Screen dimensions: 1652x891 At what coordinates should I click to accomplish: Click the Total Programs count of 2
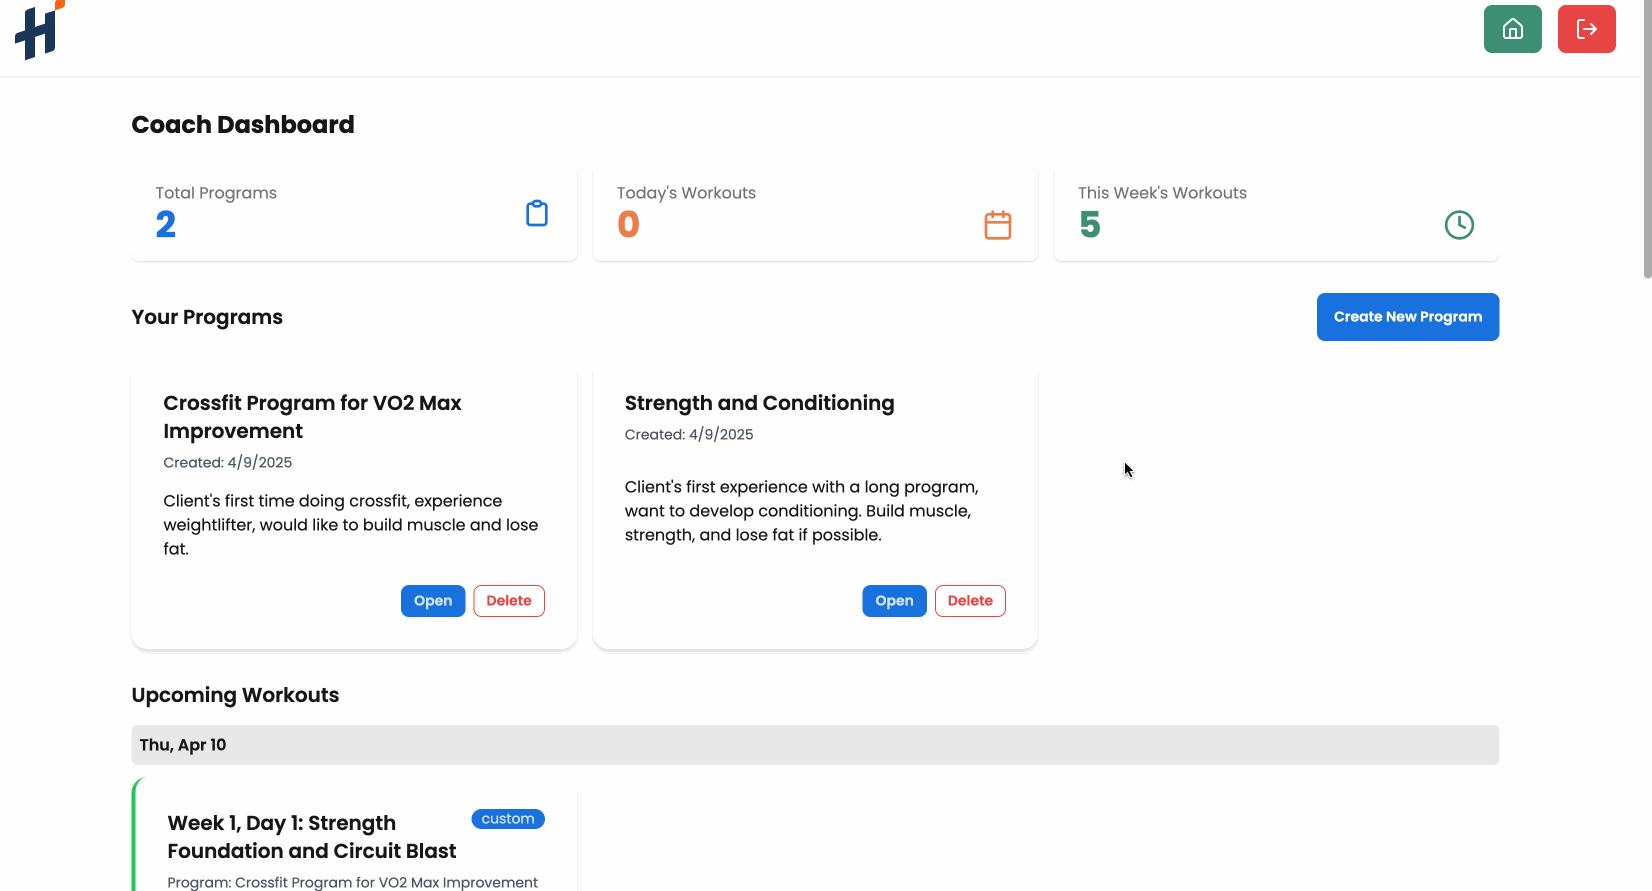[x=166, y=224]
